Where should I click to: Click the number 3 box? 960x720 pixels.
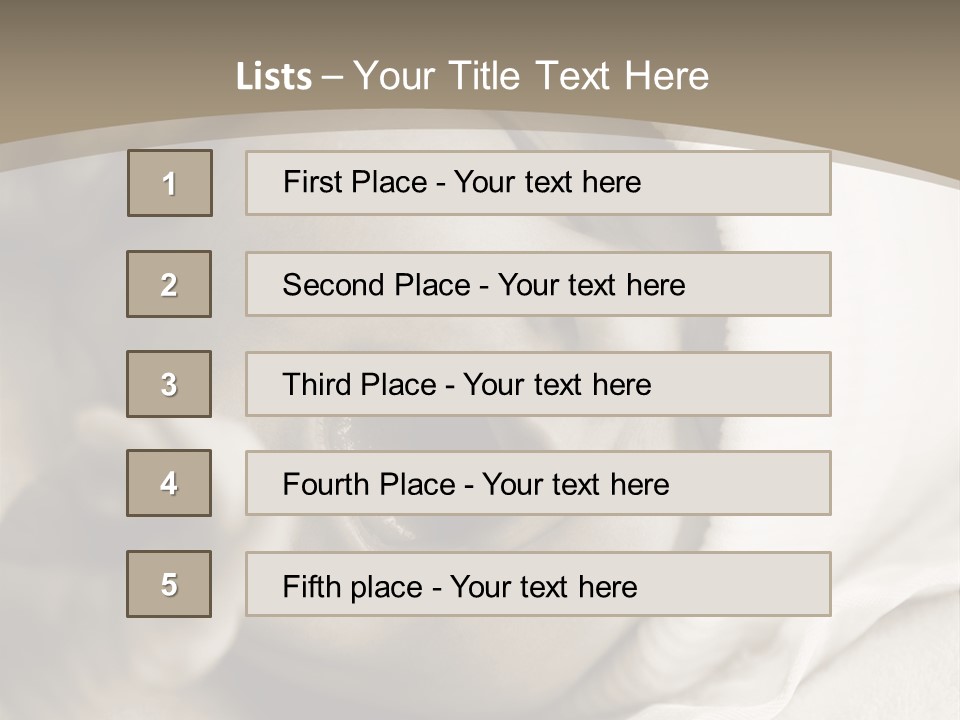pos(169,384)
